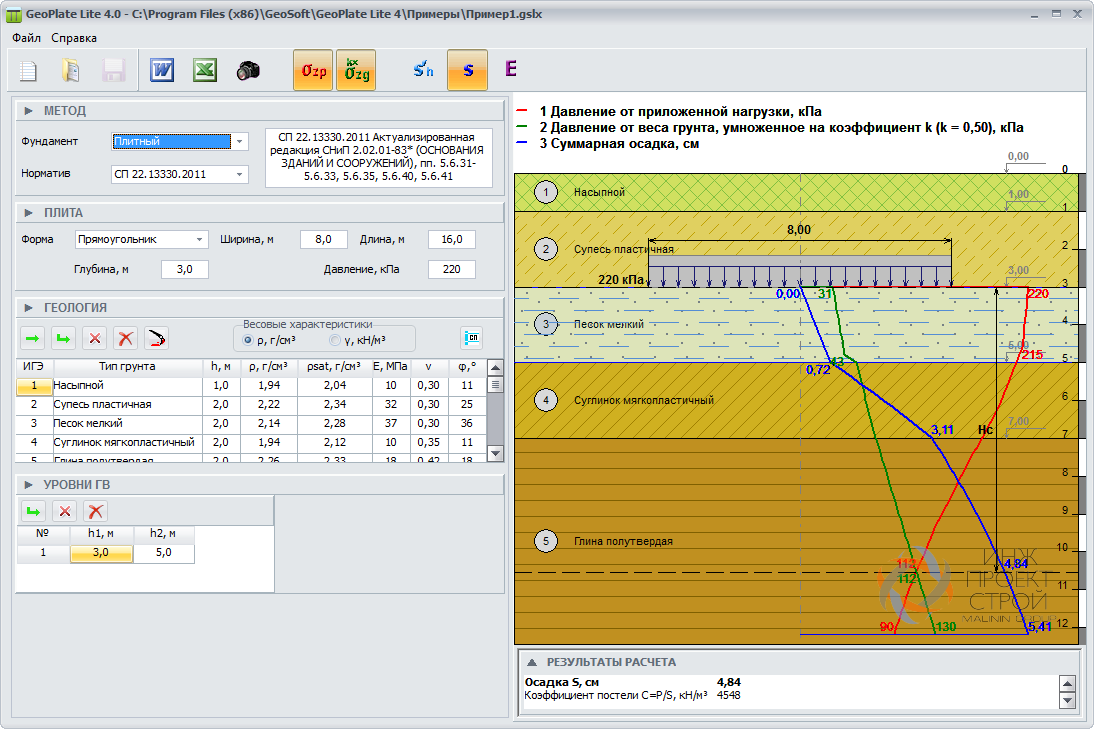The image size is (1094, 729).
Task: Select Песок мелкий in the geology table
Action: pos(251,423)
